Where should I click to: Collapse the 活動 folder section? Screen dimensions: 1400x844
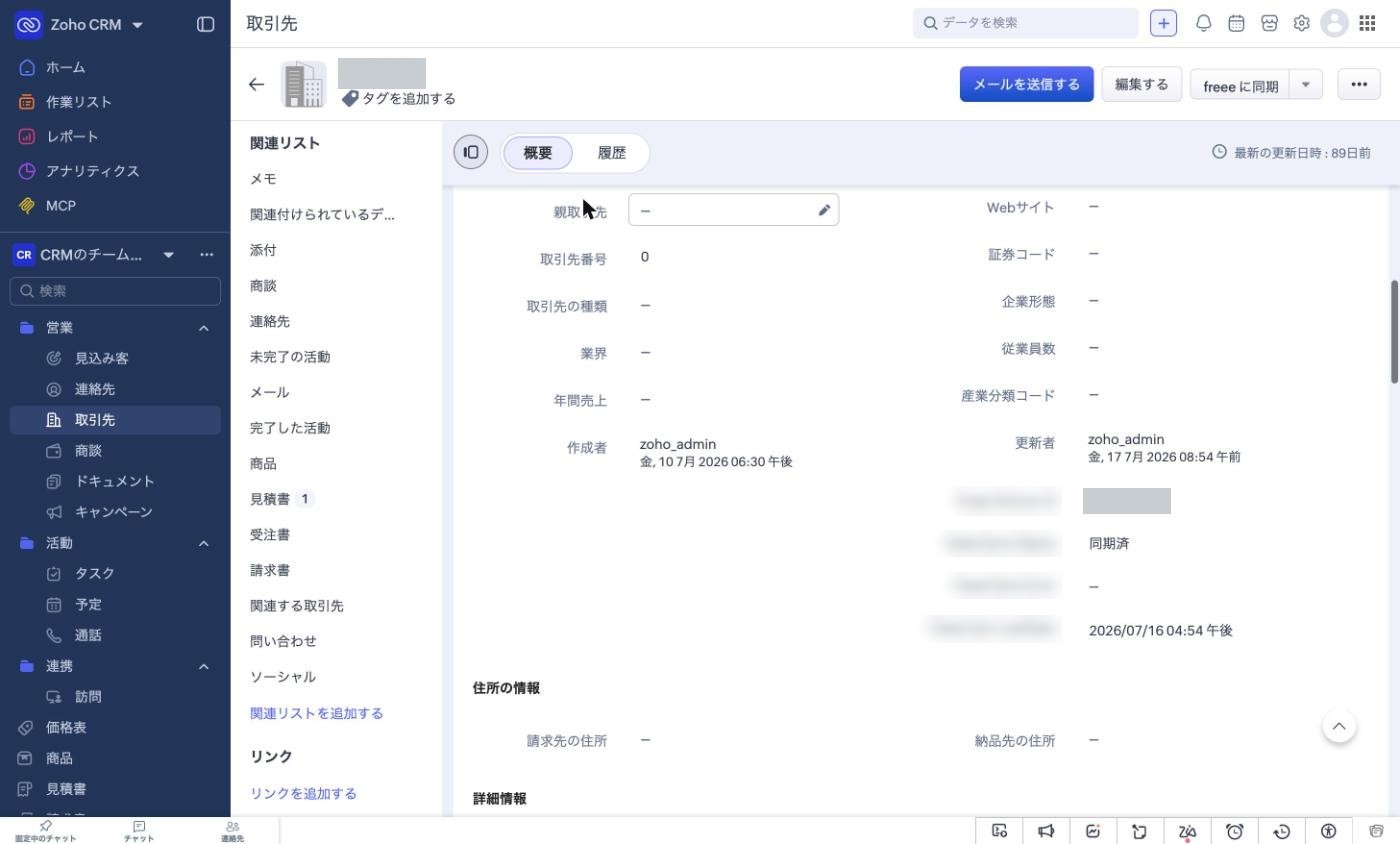203,543
